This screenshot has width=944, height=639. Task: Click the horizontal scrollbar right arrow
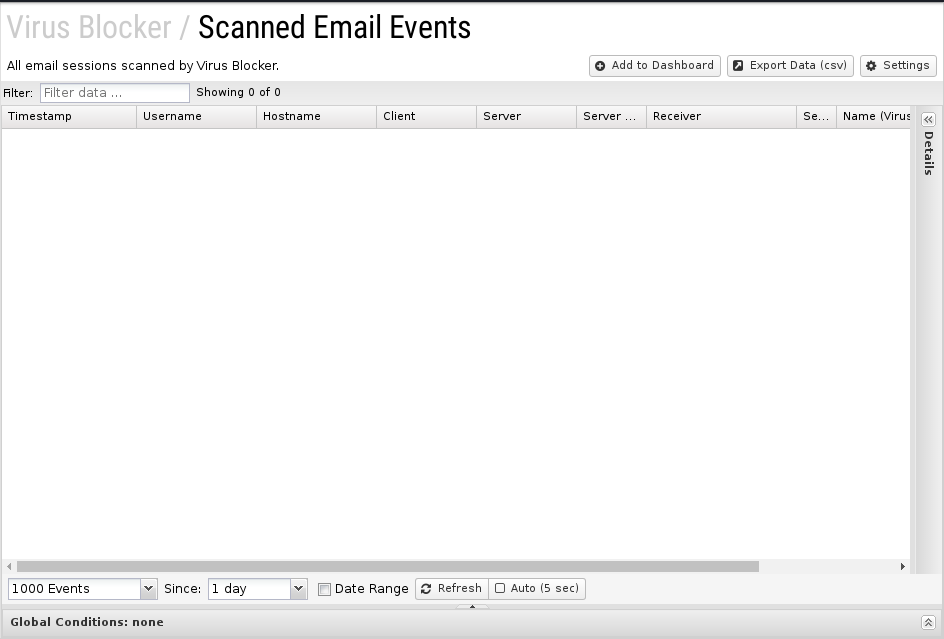tap(902, 566)
